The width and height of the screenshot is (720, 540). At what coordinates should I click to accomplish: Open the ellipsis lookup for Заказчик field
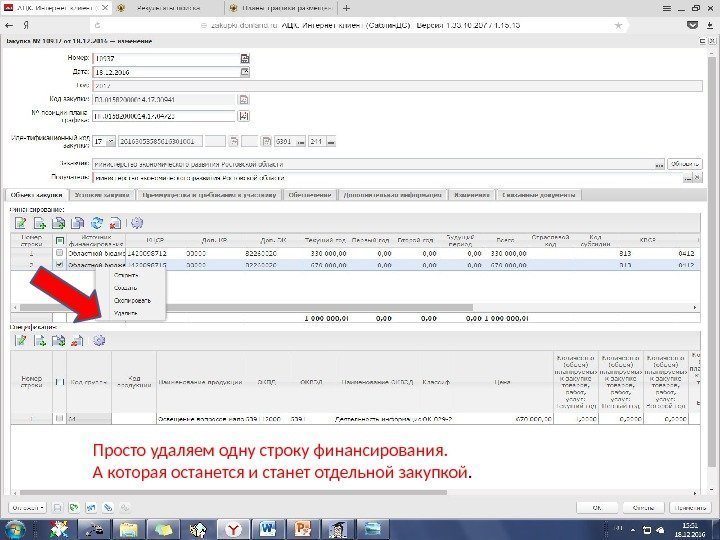click(659, 164)
